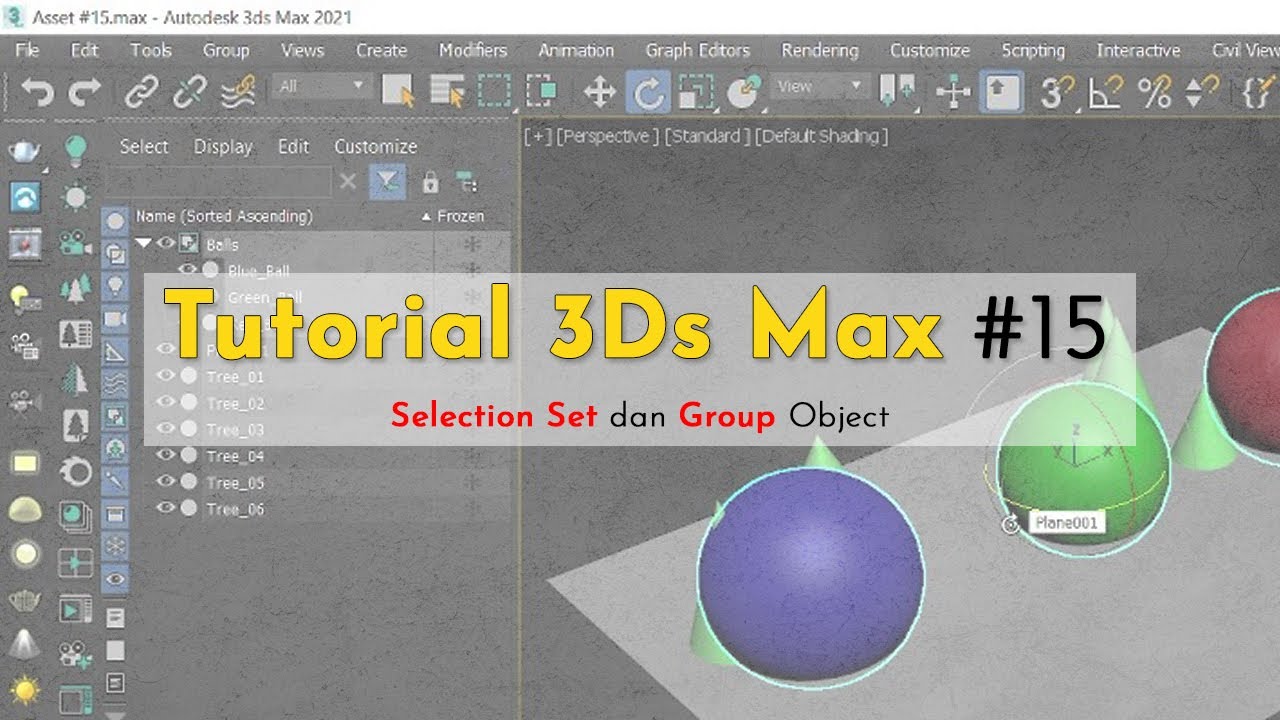
Task: Activate the Select and Rotate tool
Action: (x=648, y=93)
